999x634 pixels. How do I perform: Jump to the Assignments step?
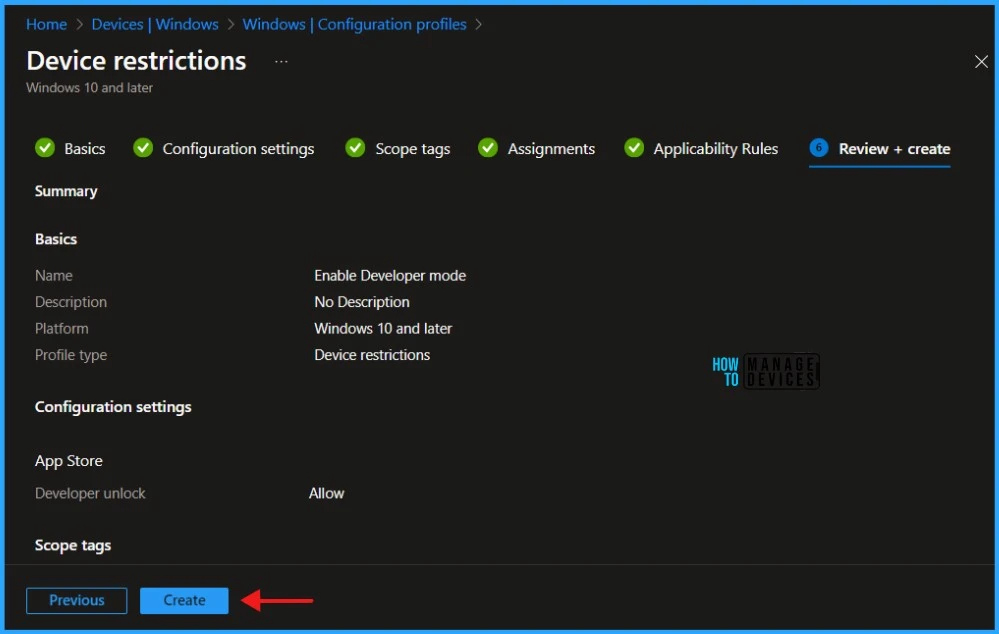(551, 148)
